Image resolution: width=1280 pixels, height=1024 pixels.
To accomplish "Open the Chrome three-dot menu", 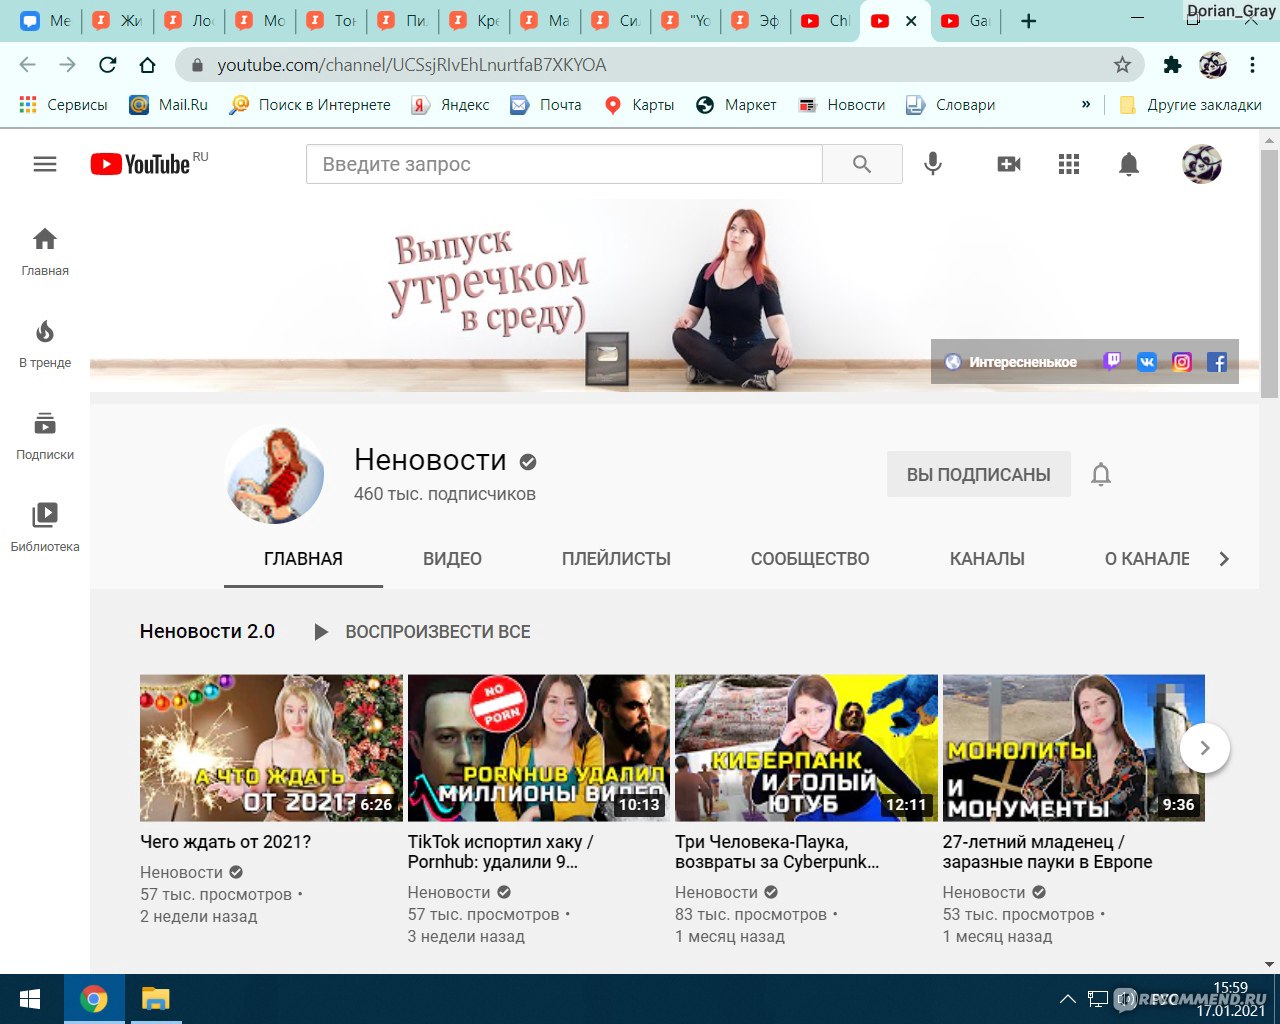I will point(1252,65).
